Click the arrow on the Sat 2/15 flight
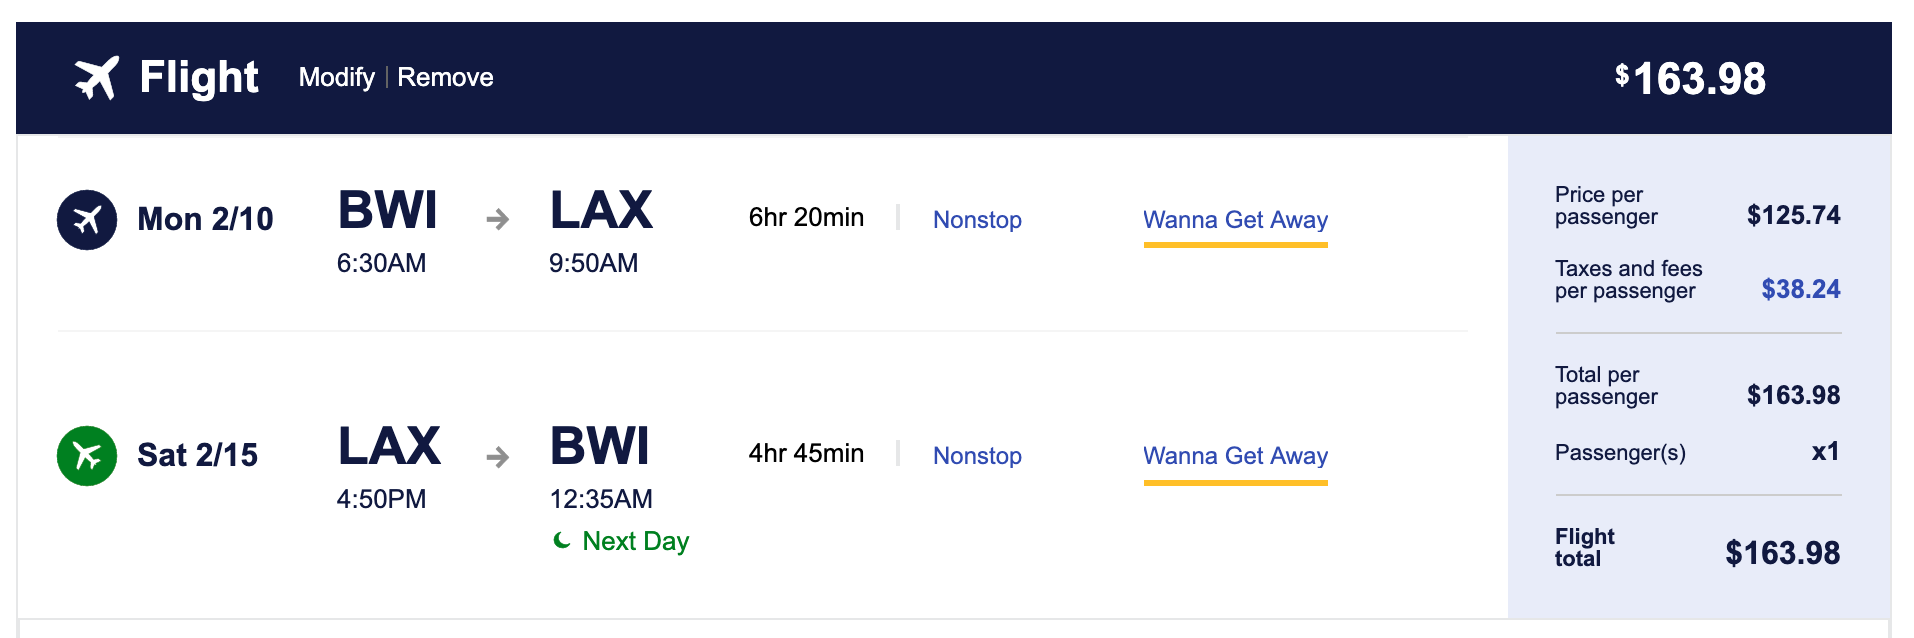 point(497,457)
